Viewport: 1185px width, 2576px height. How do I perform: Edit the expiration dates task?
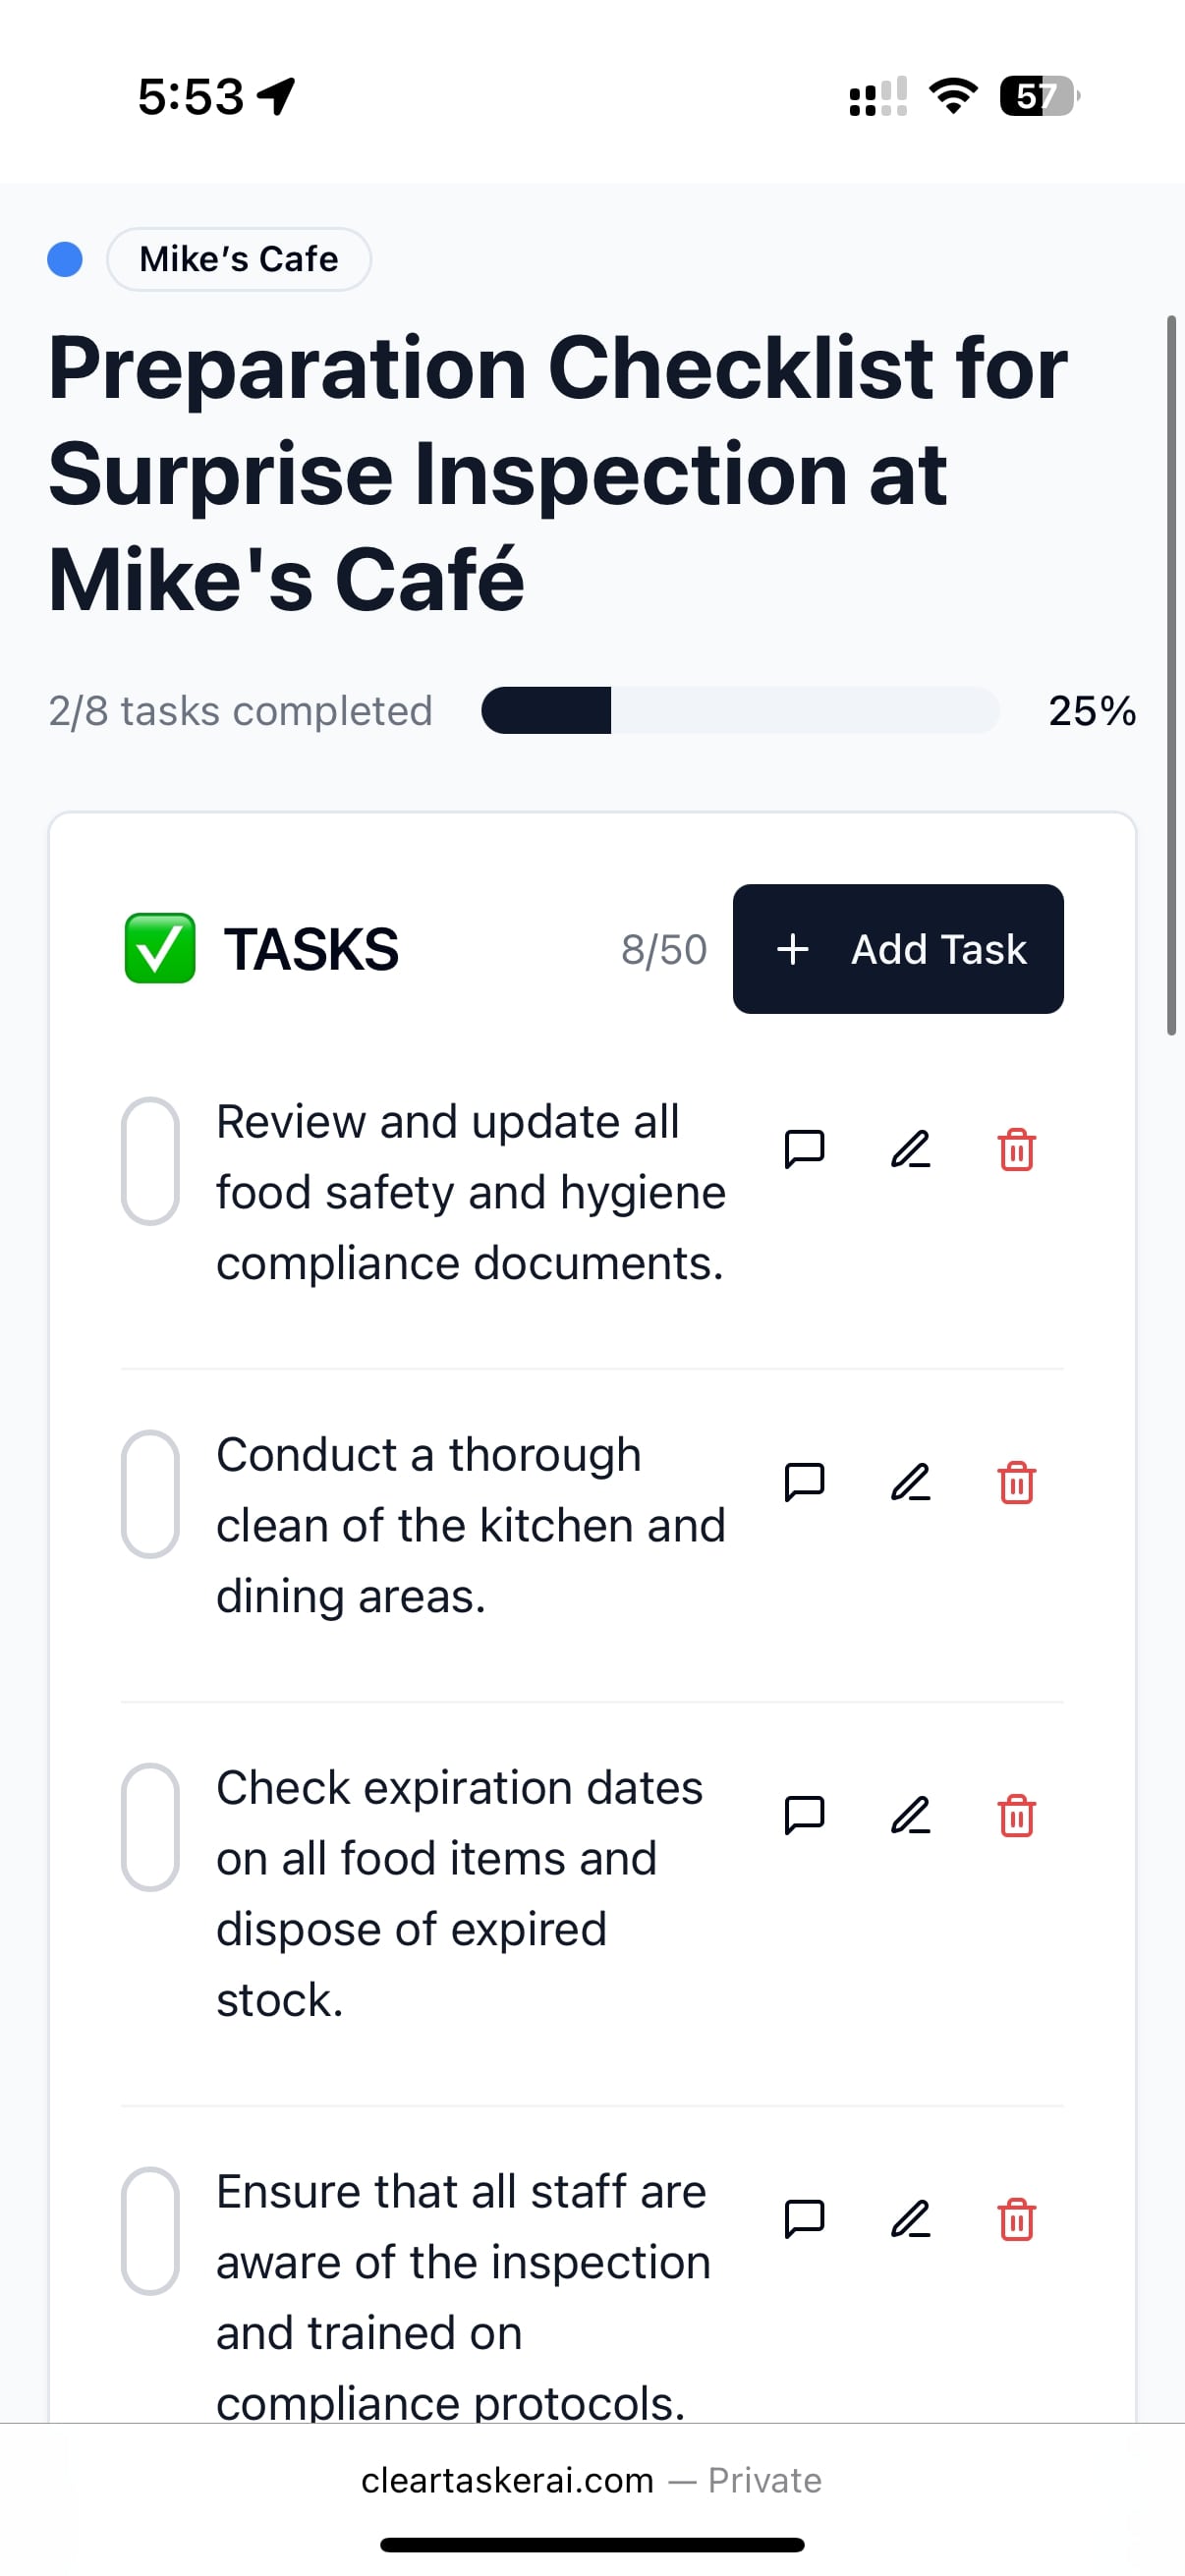point(910,1817)
